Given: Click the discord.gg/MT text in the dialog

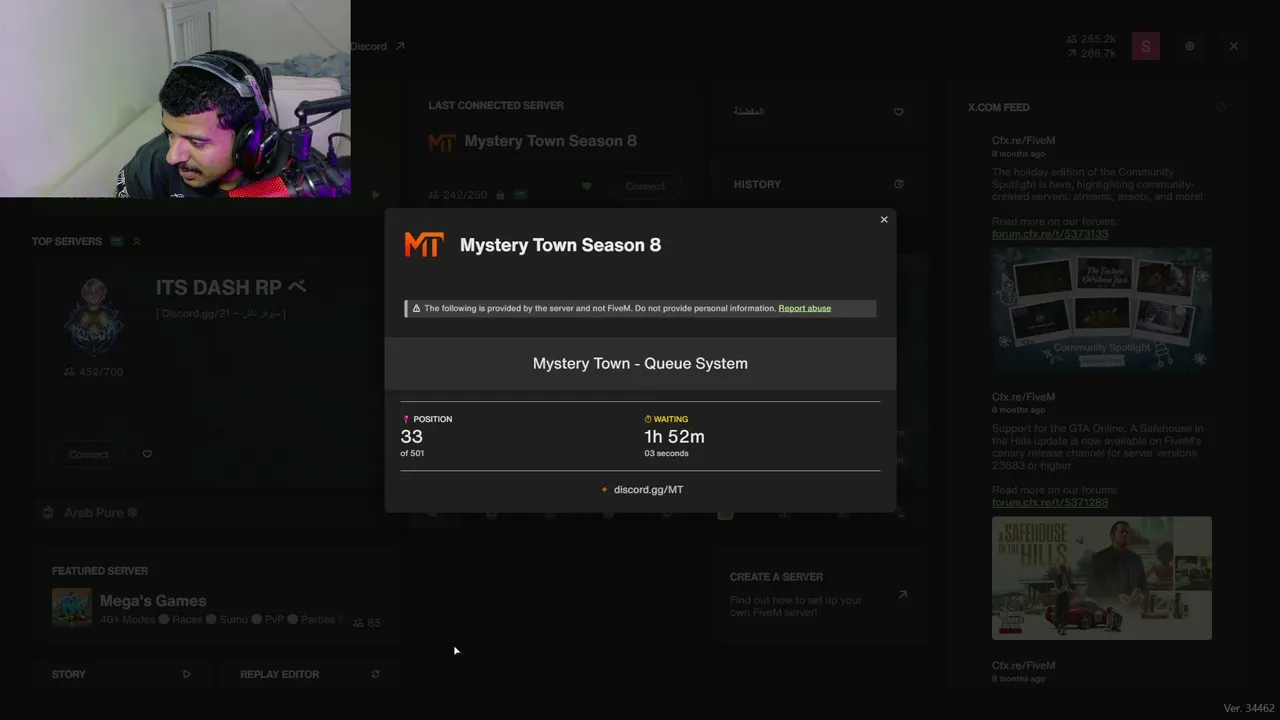Looking at the screenshot, I should pyautogui.click(x=648, y=489).
